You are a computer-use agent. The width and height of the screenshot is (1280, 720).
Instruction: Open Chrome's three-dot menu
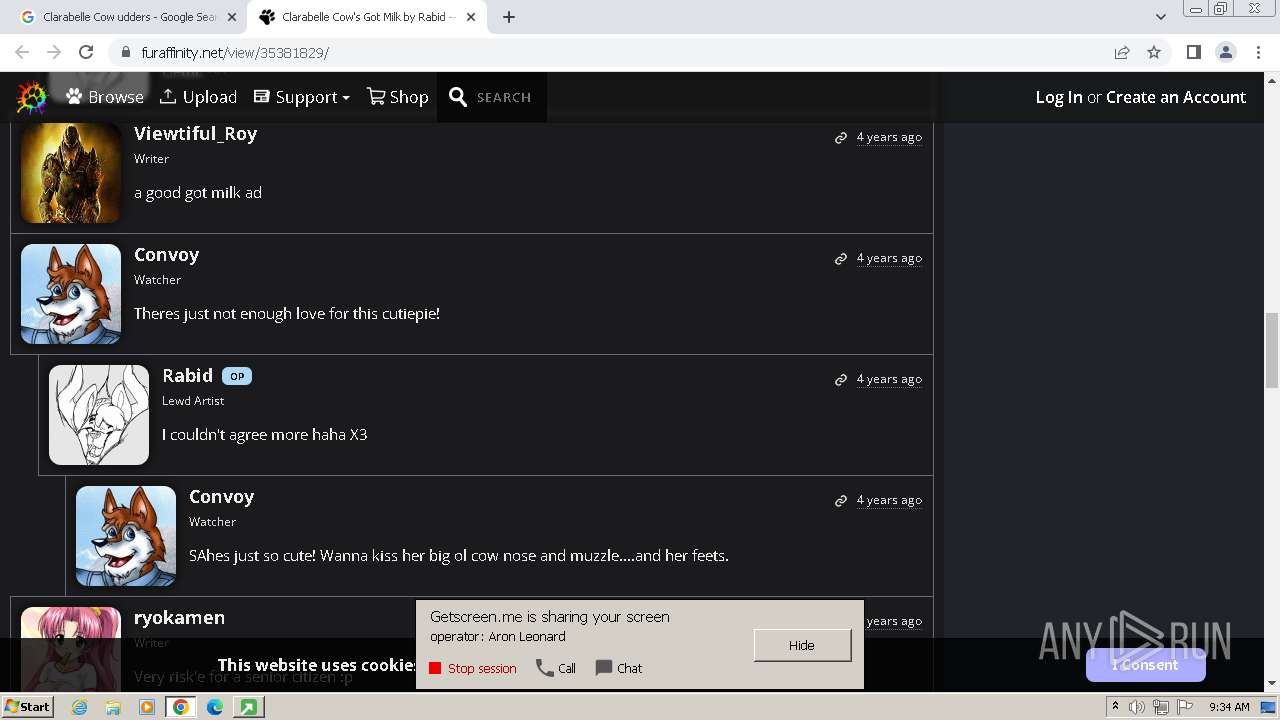1259,52
